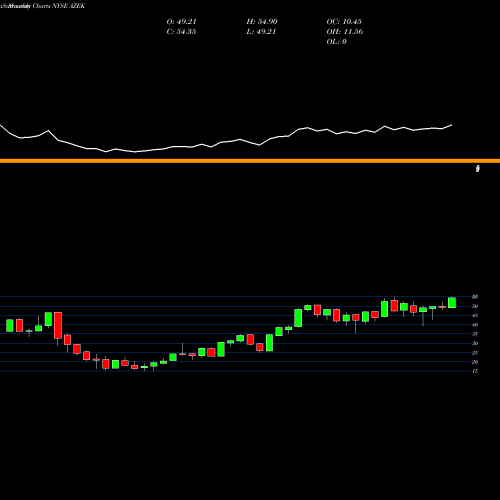Select the tall red candle falling from 46 to 32

[58, 326]
